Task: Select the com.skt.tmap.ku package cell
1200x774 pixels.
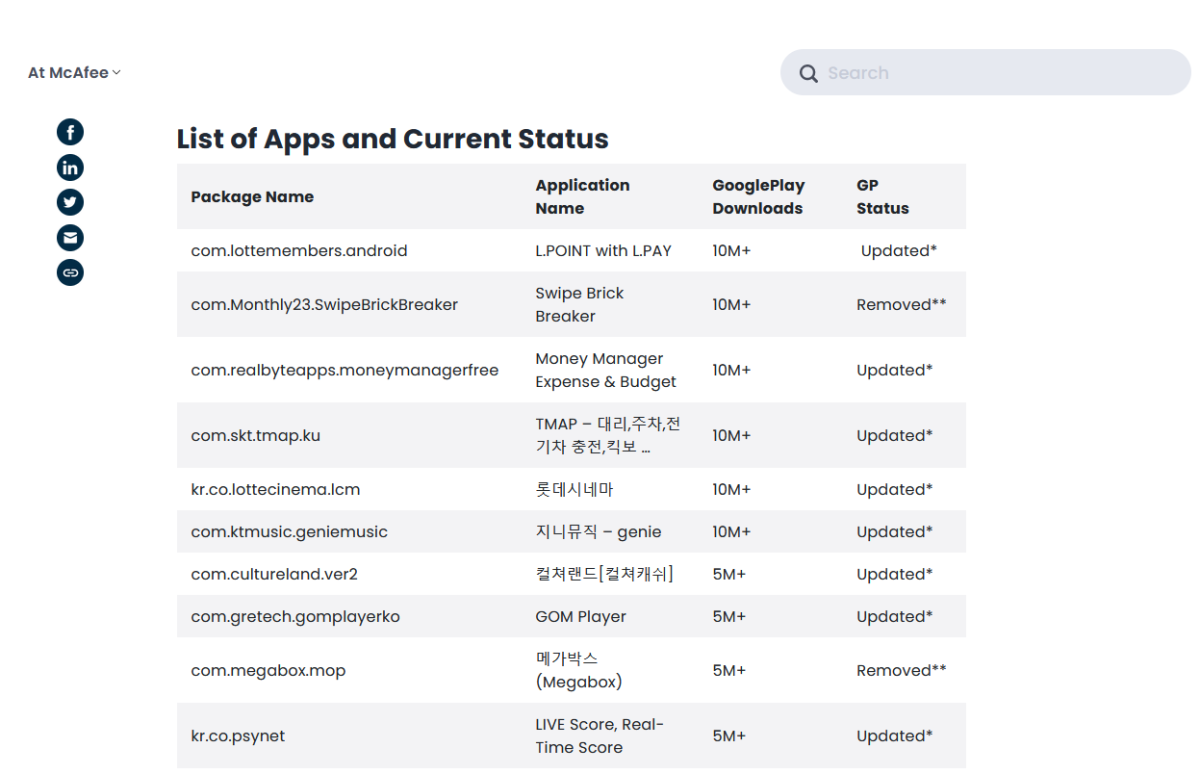Action: (x=255, y=436)
